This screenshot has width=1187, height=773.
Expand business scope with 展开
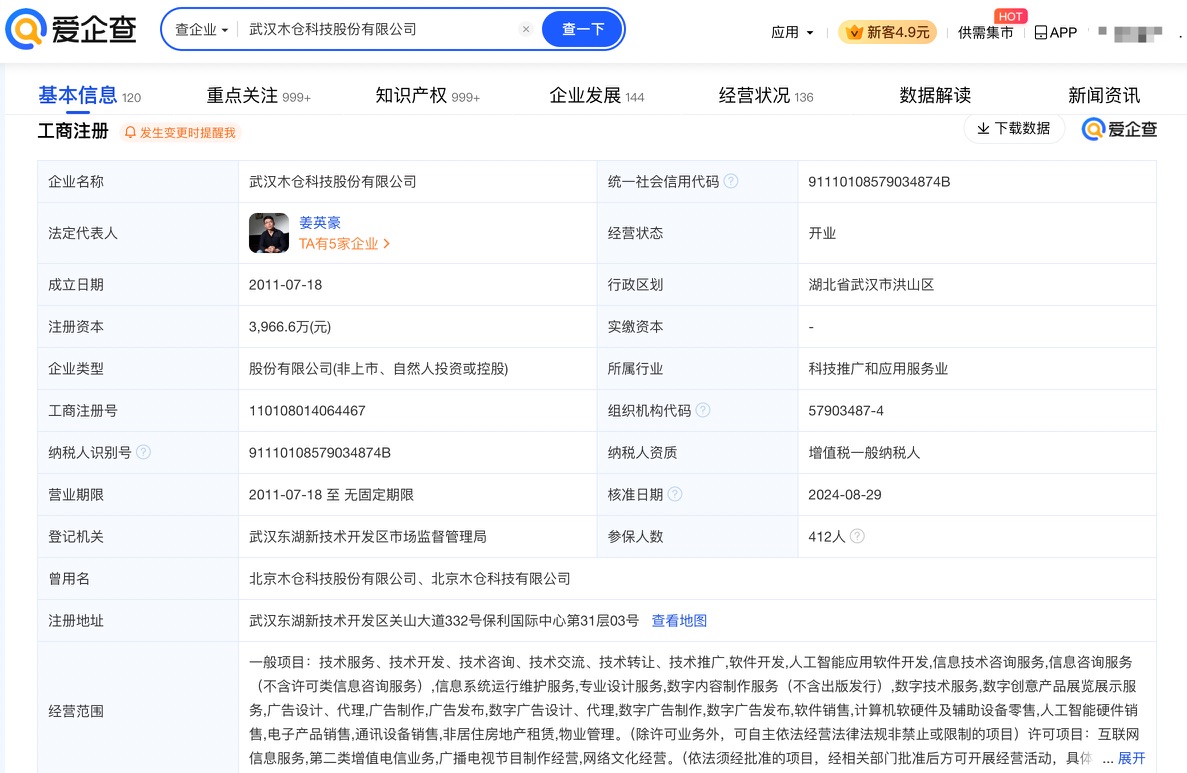[1132, 758]
